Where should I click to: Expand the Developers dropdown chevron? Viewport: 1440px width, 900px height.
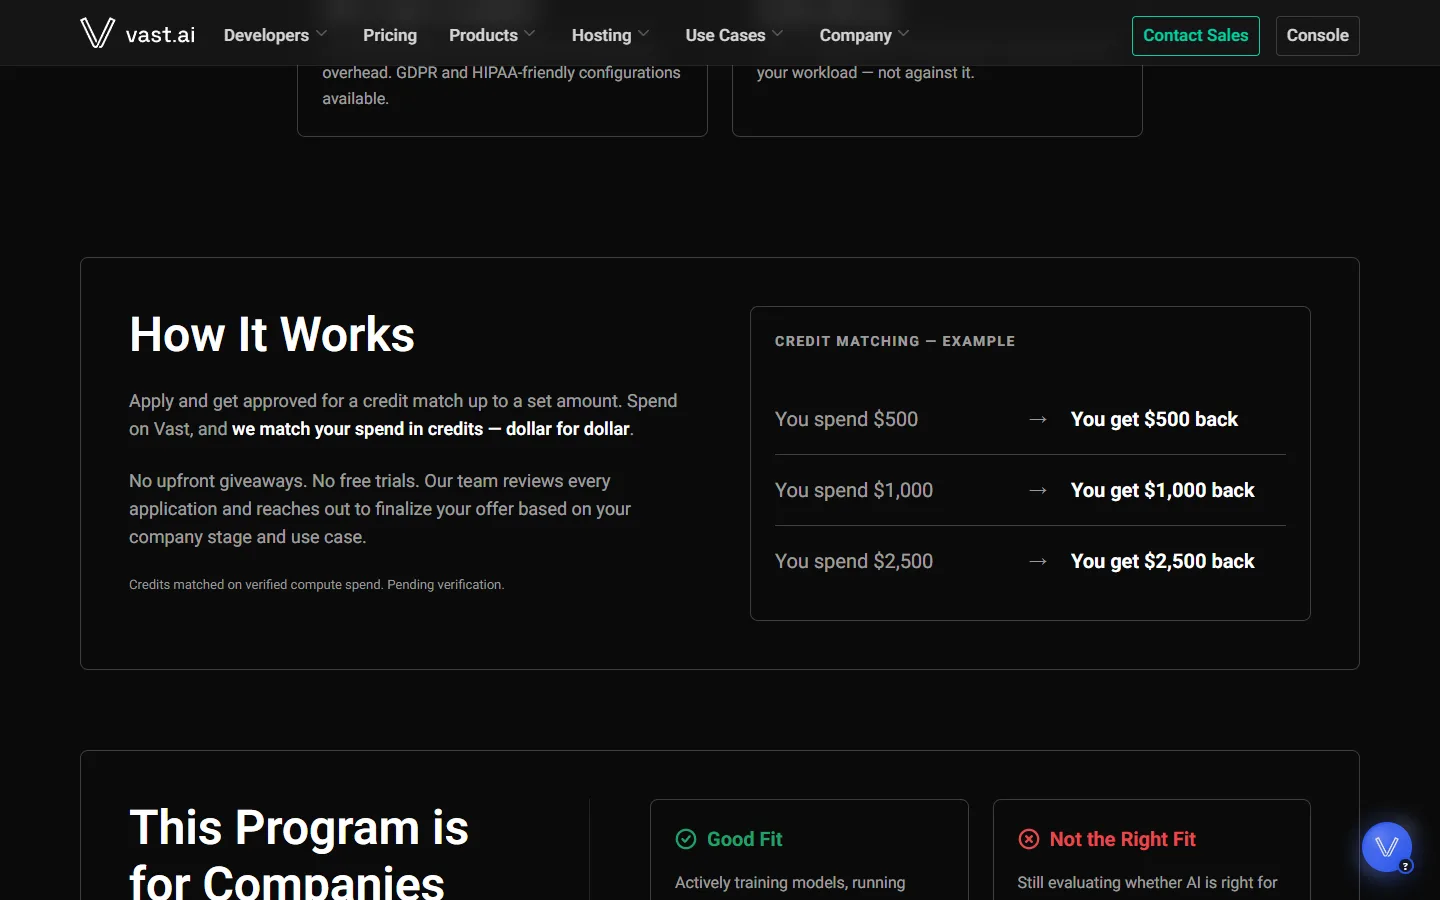[x=322, y=34]
